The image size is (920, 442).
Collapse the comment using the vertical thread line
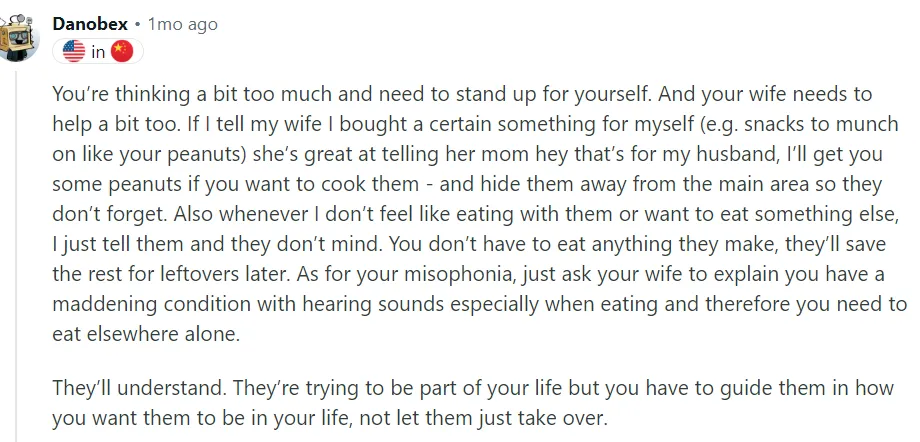[16, 257]
